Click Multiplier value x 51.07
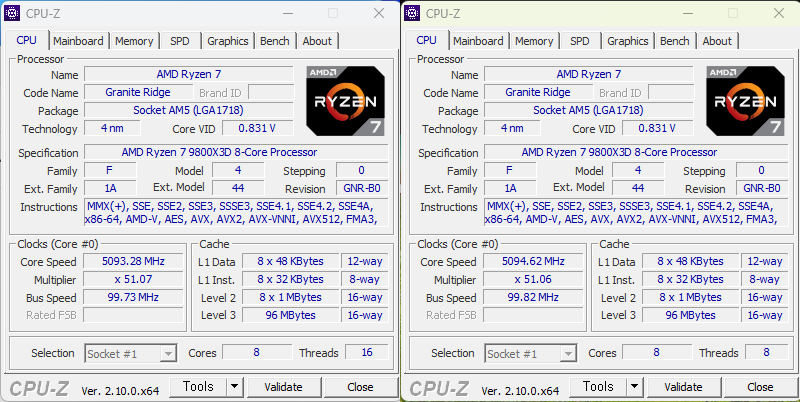The image size is (800, 402). pos(133,280)
